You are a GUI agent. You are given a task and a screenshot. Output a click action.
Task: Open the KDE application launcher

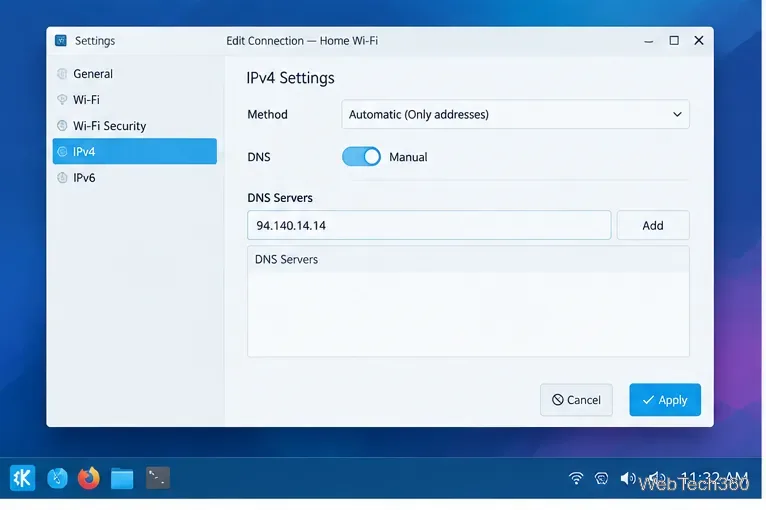pos(22,478)
